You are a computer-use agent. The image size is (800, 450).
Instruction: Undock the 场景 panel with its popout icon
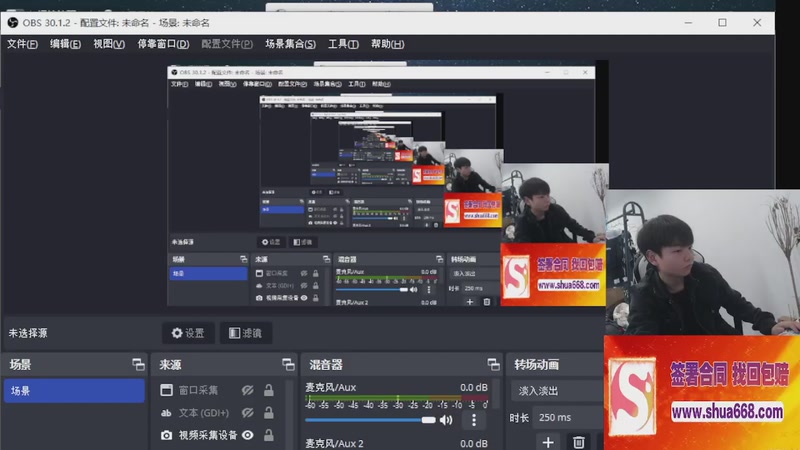(138, 364)
